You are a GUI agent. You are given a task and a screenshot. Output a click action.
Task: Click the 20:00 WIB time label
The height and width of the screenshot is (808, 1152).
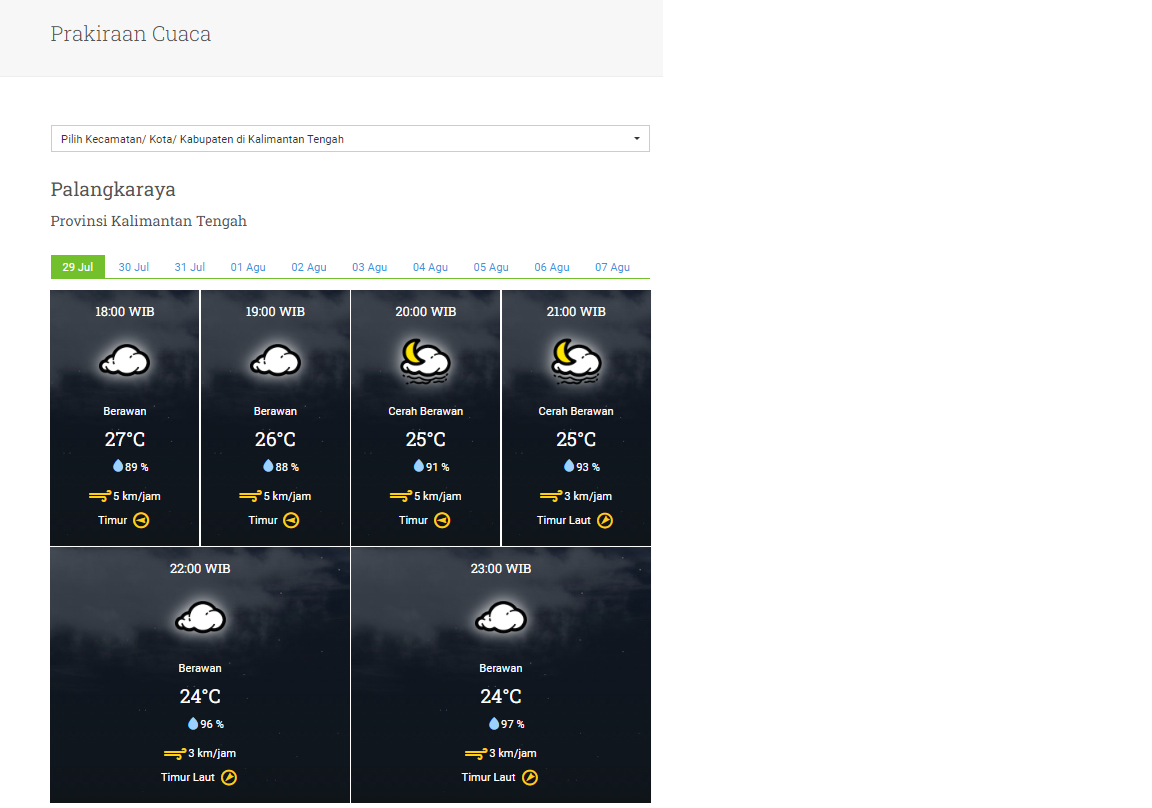pos(426,311)
